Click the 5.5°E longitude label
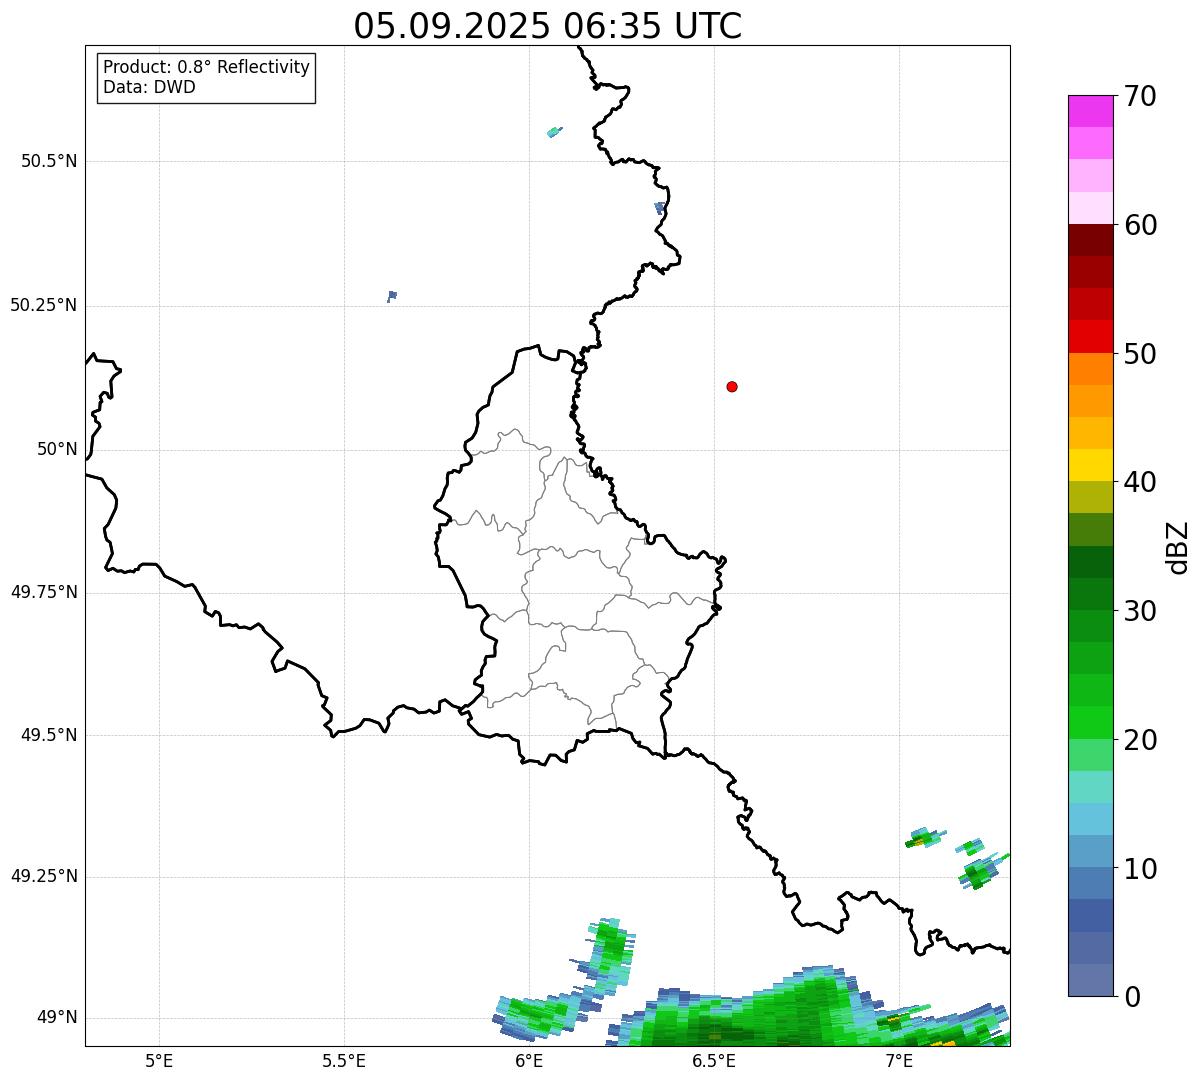The width and height of the screenshot is (1202, 1081). 344,1061
